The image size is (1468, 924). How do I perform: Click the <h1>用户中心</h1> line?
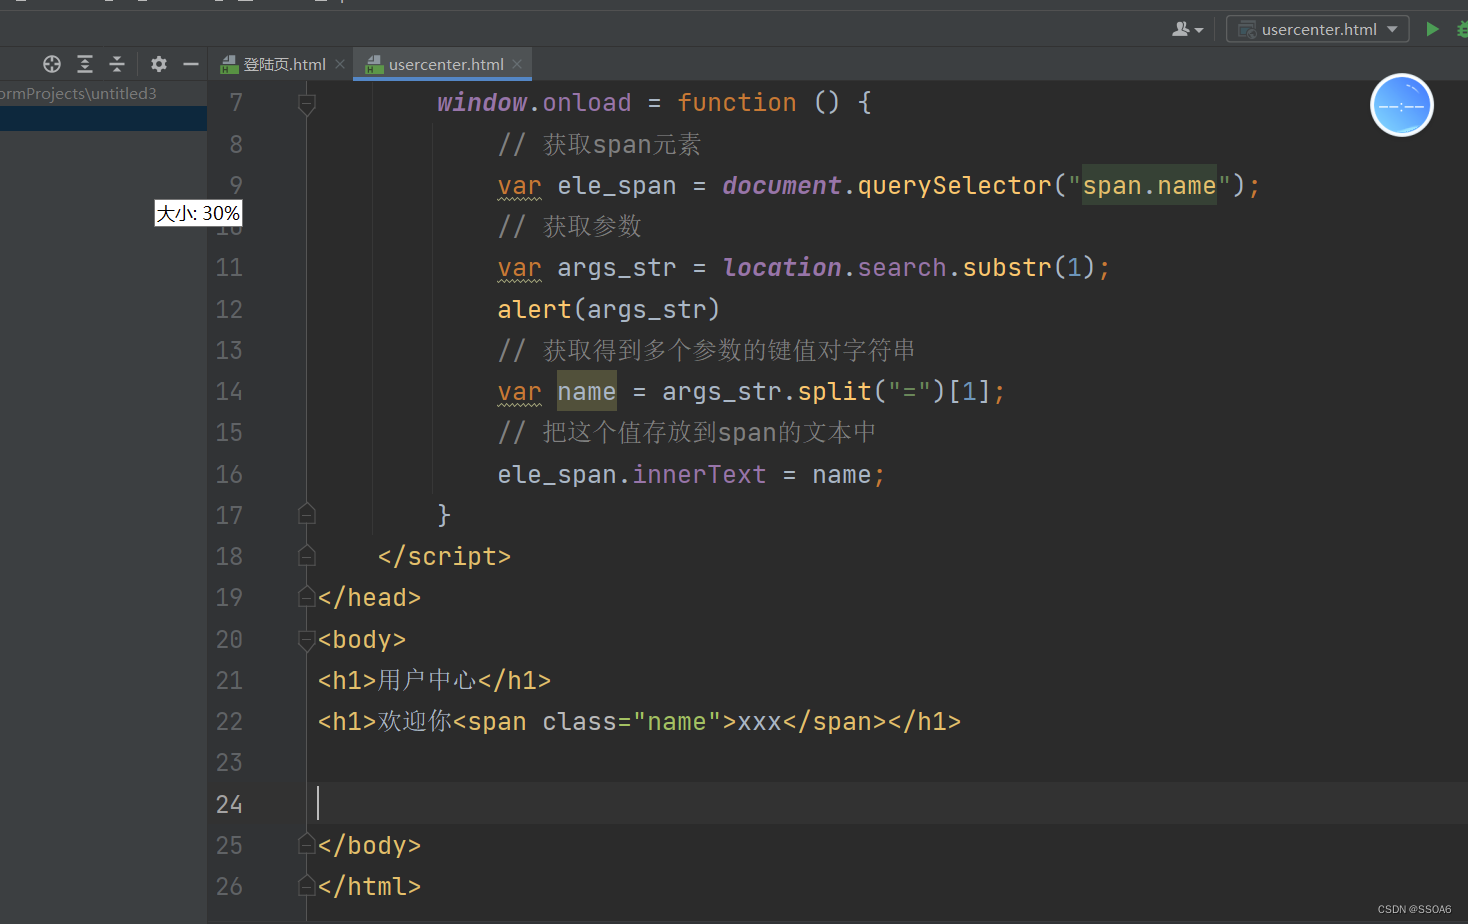(x=434, y=680)
